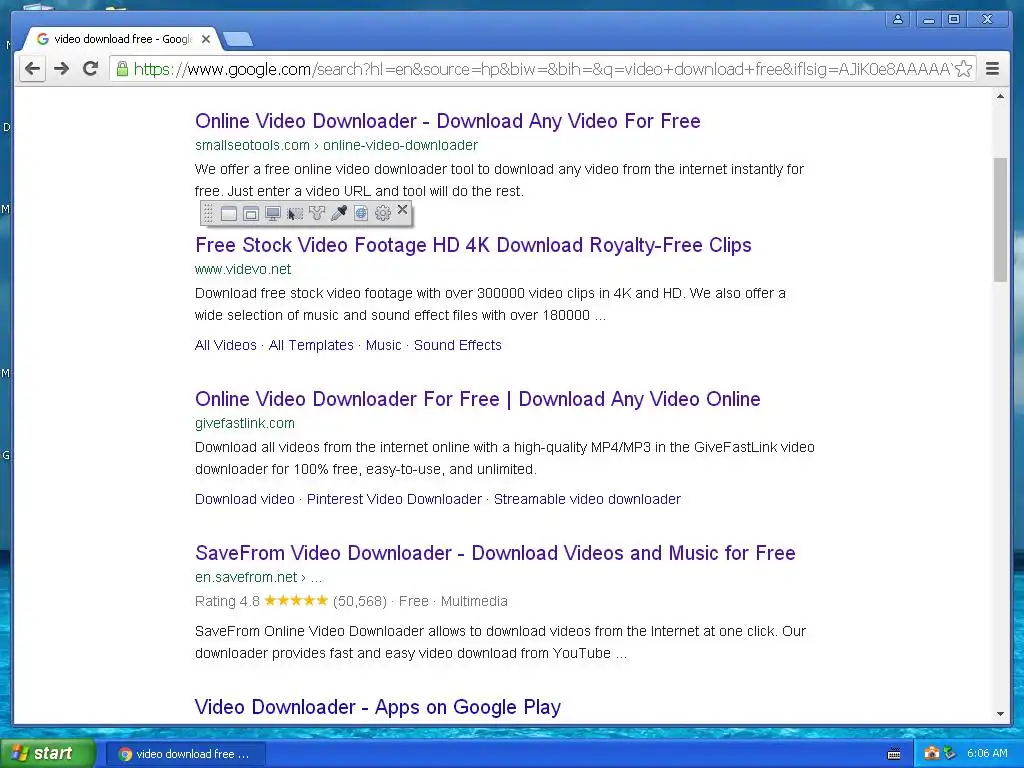
Task: Click the Safely Remove Hardware tray icon
Action: point(950,754)
